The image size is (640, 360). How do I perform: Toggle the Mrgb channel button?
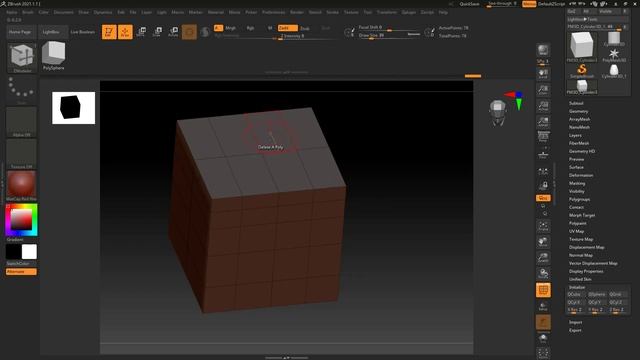pos(230,28)
